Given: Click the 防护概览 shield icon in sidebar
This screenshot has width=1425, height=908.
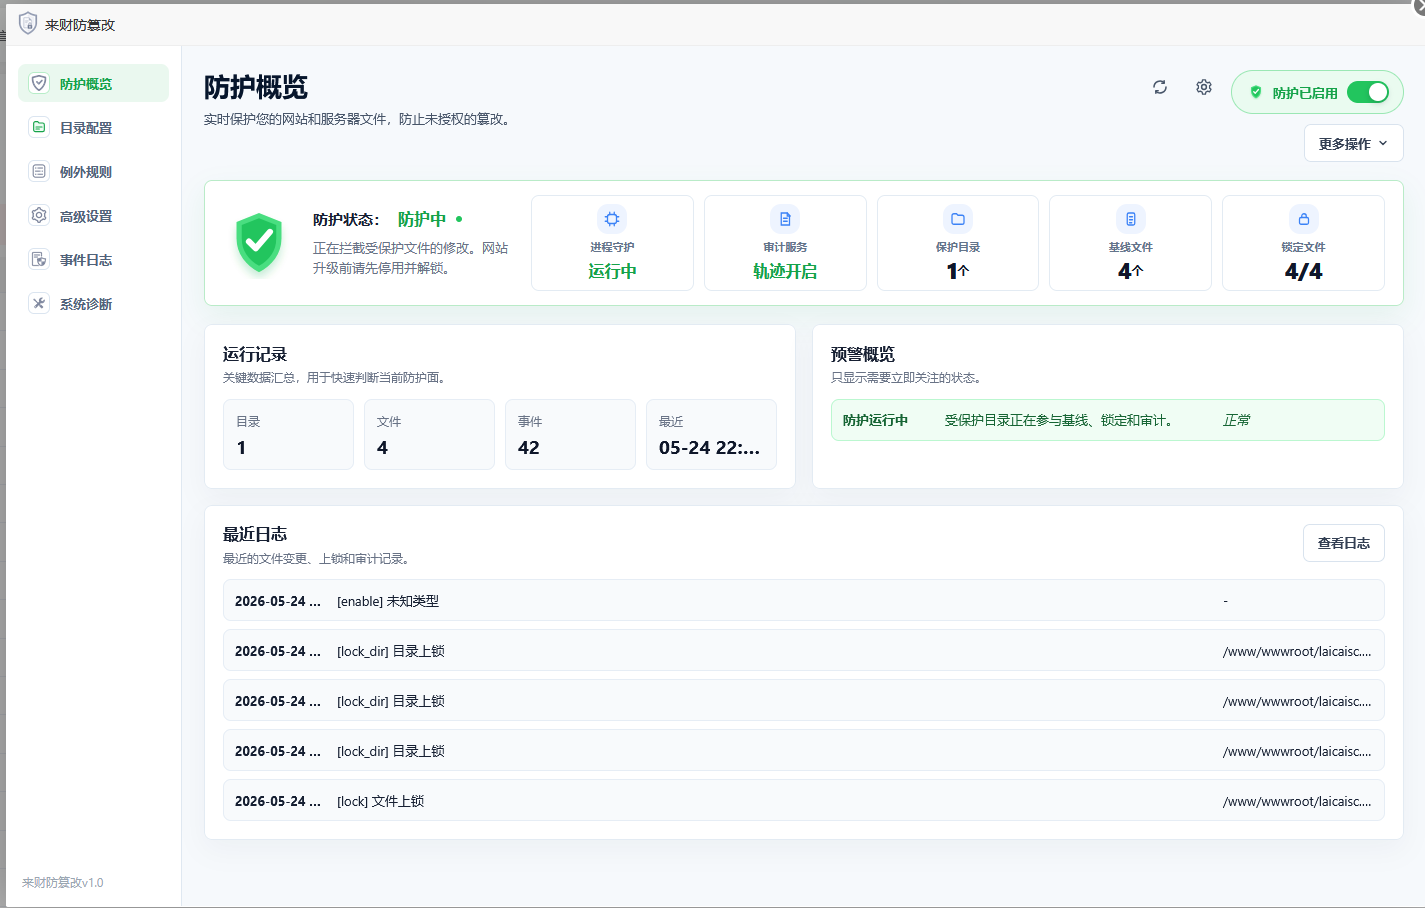Looking at the screenshot, I should (x=39, y=83).
